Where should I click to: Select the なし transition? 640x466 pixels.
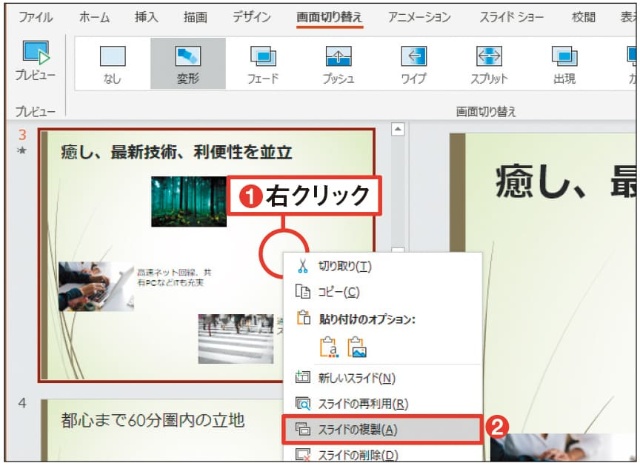[x=113, y=64]
